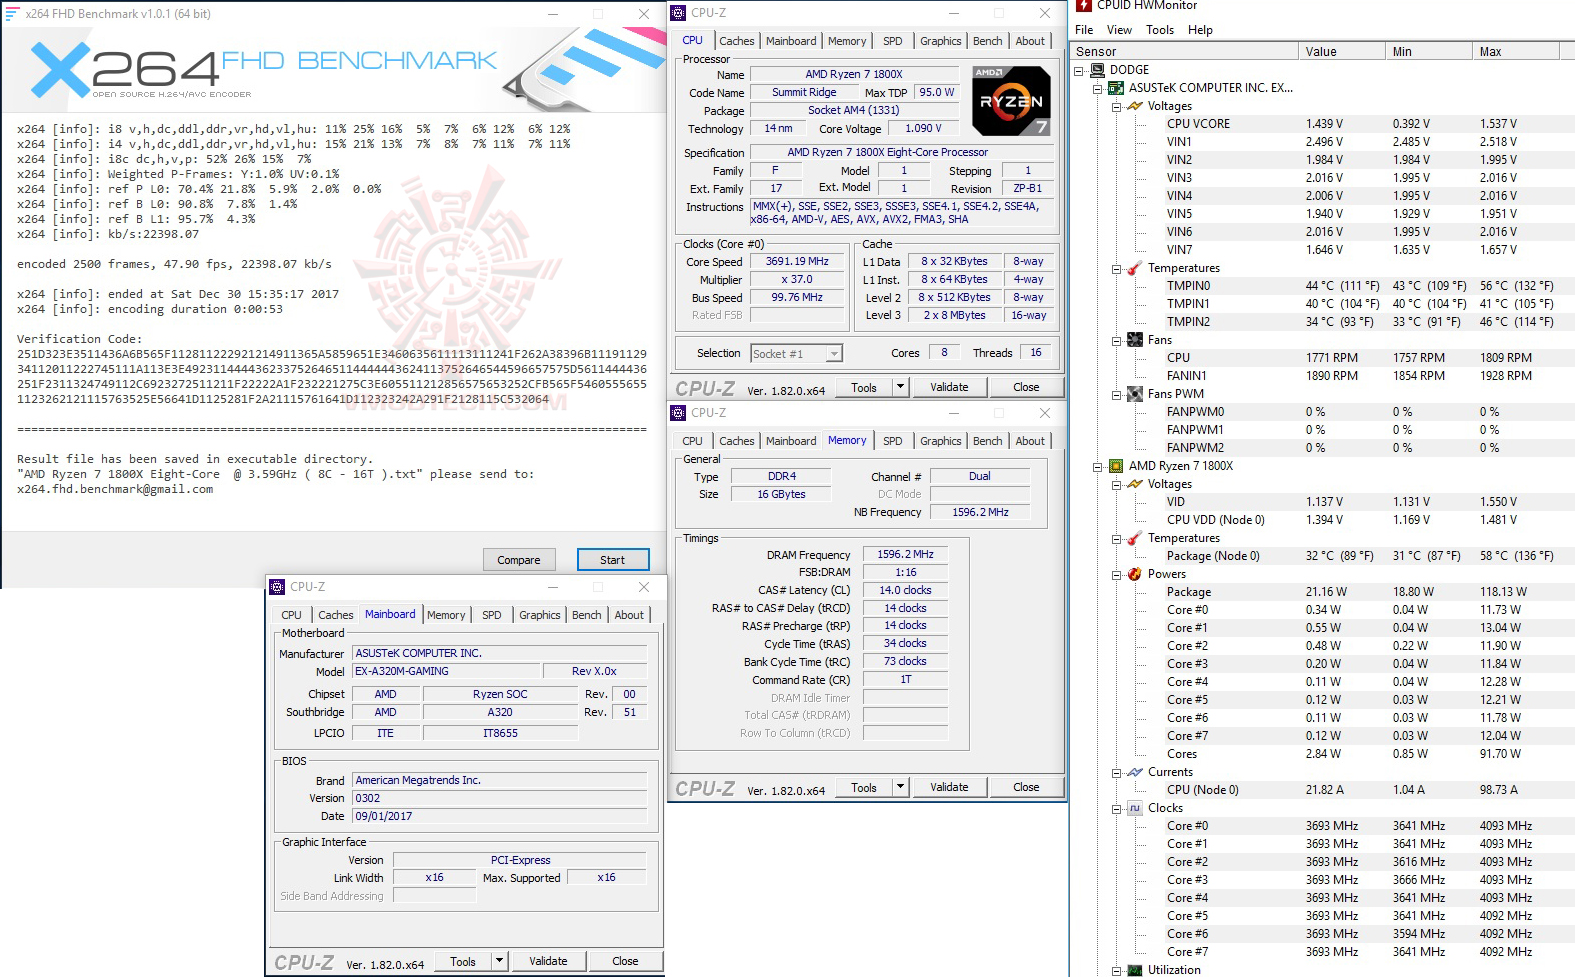The height and width of the screenshot is (977, 1575).
Task: Click the Ryzen 7 logo image in CPU-Z
Action: click(x=1011, y=101)
